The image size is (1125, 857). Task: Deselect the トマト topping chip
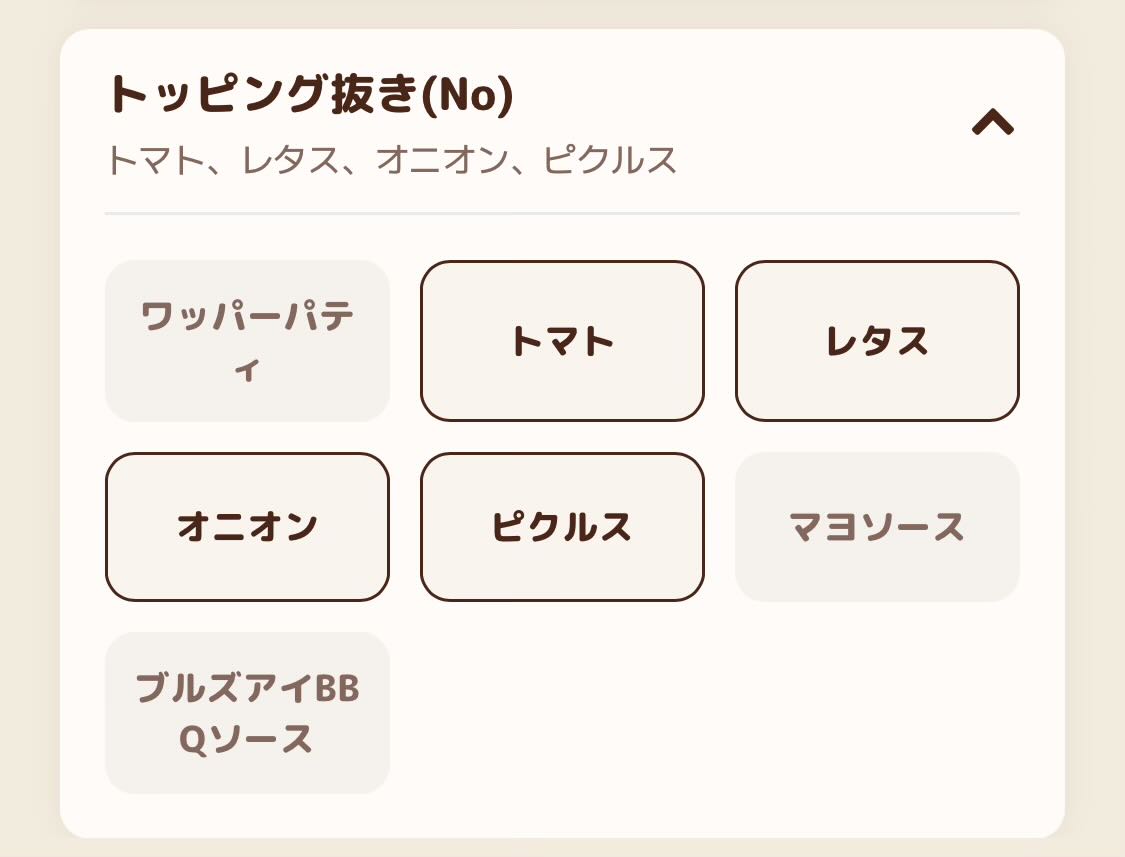[x=562, y=341]
